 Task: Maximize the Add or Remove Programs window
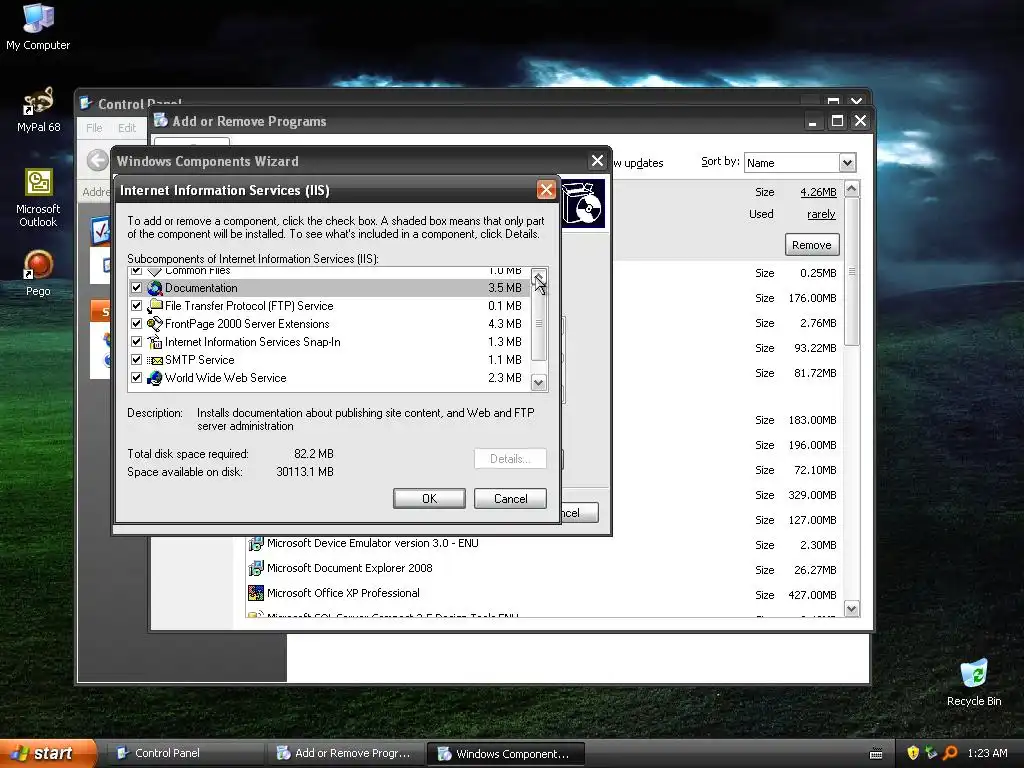837,121
